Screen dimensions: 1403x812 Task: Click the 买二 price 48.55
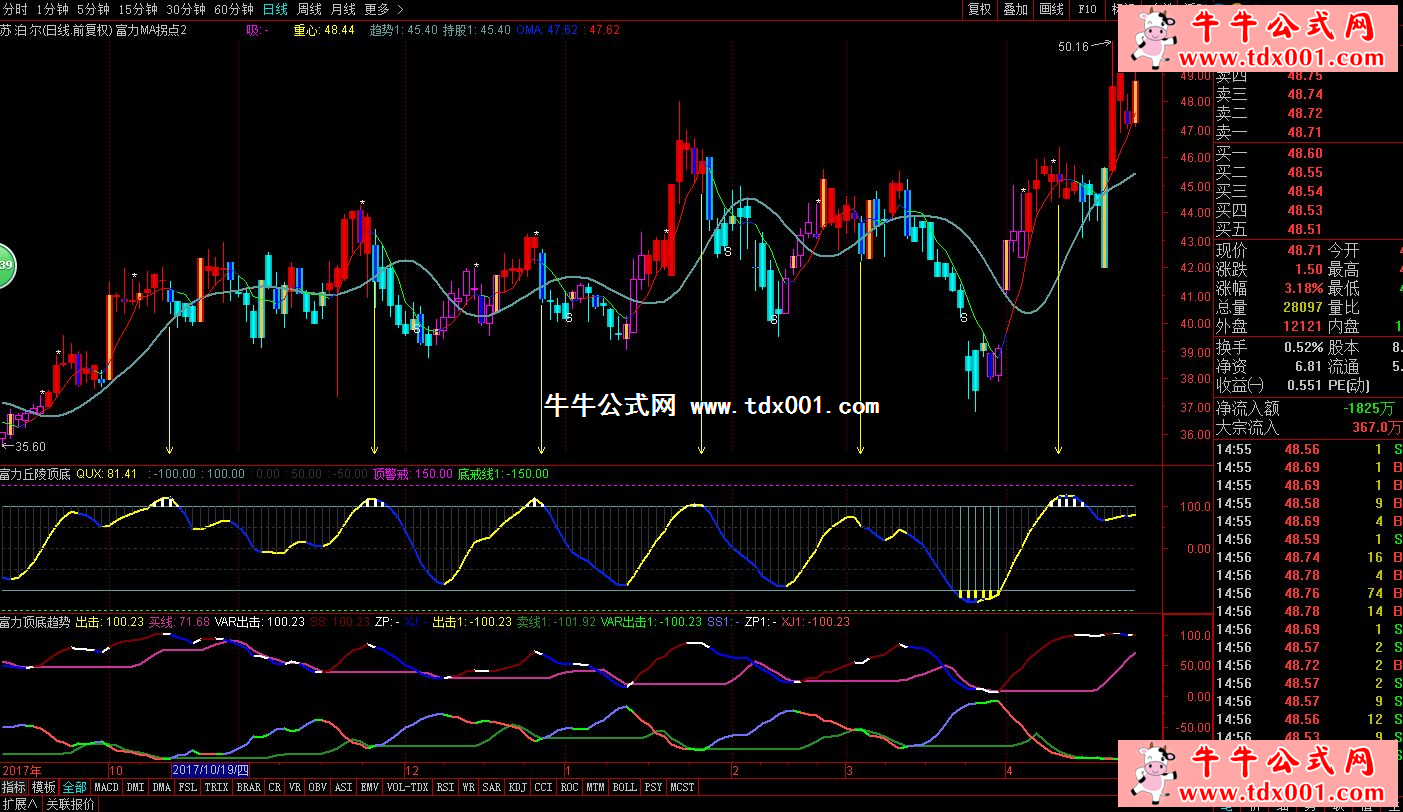coord(1305,172)
